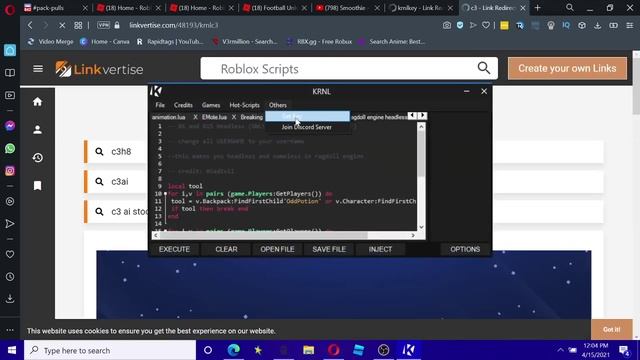Screen dimensions: 640x360
Task: Open history icon in Linkvertise sidebar
Action: 38,158
